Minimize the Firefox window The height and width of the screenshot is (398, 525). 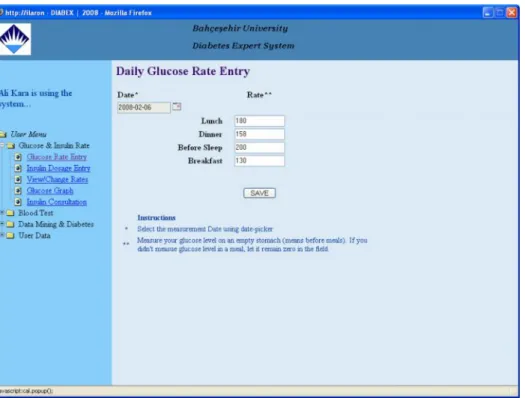click(488, 13)
